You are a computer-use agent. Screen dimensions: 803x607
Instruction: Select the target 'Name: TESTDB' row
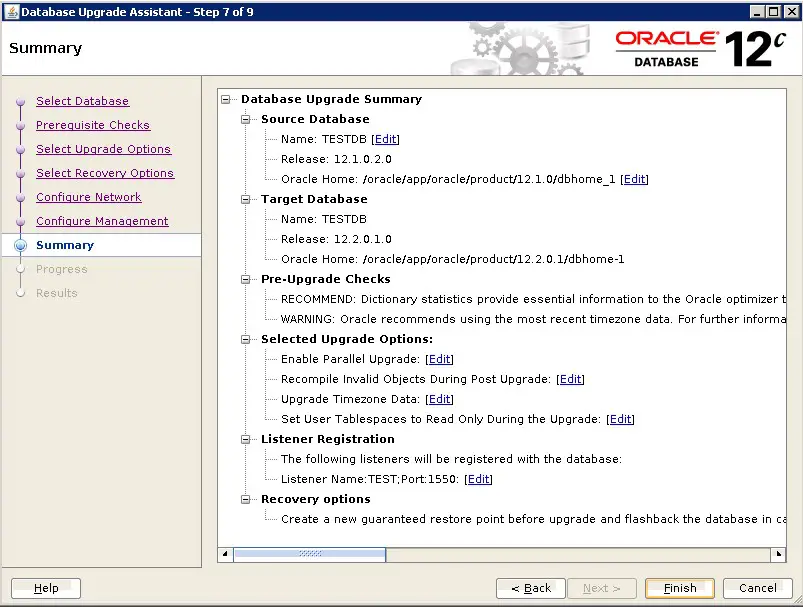324,219
